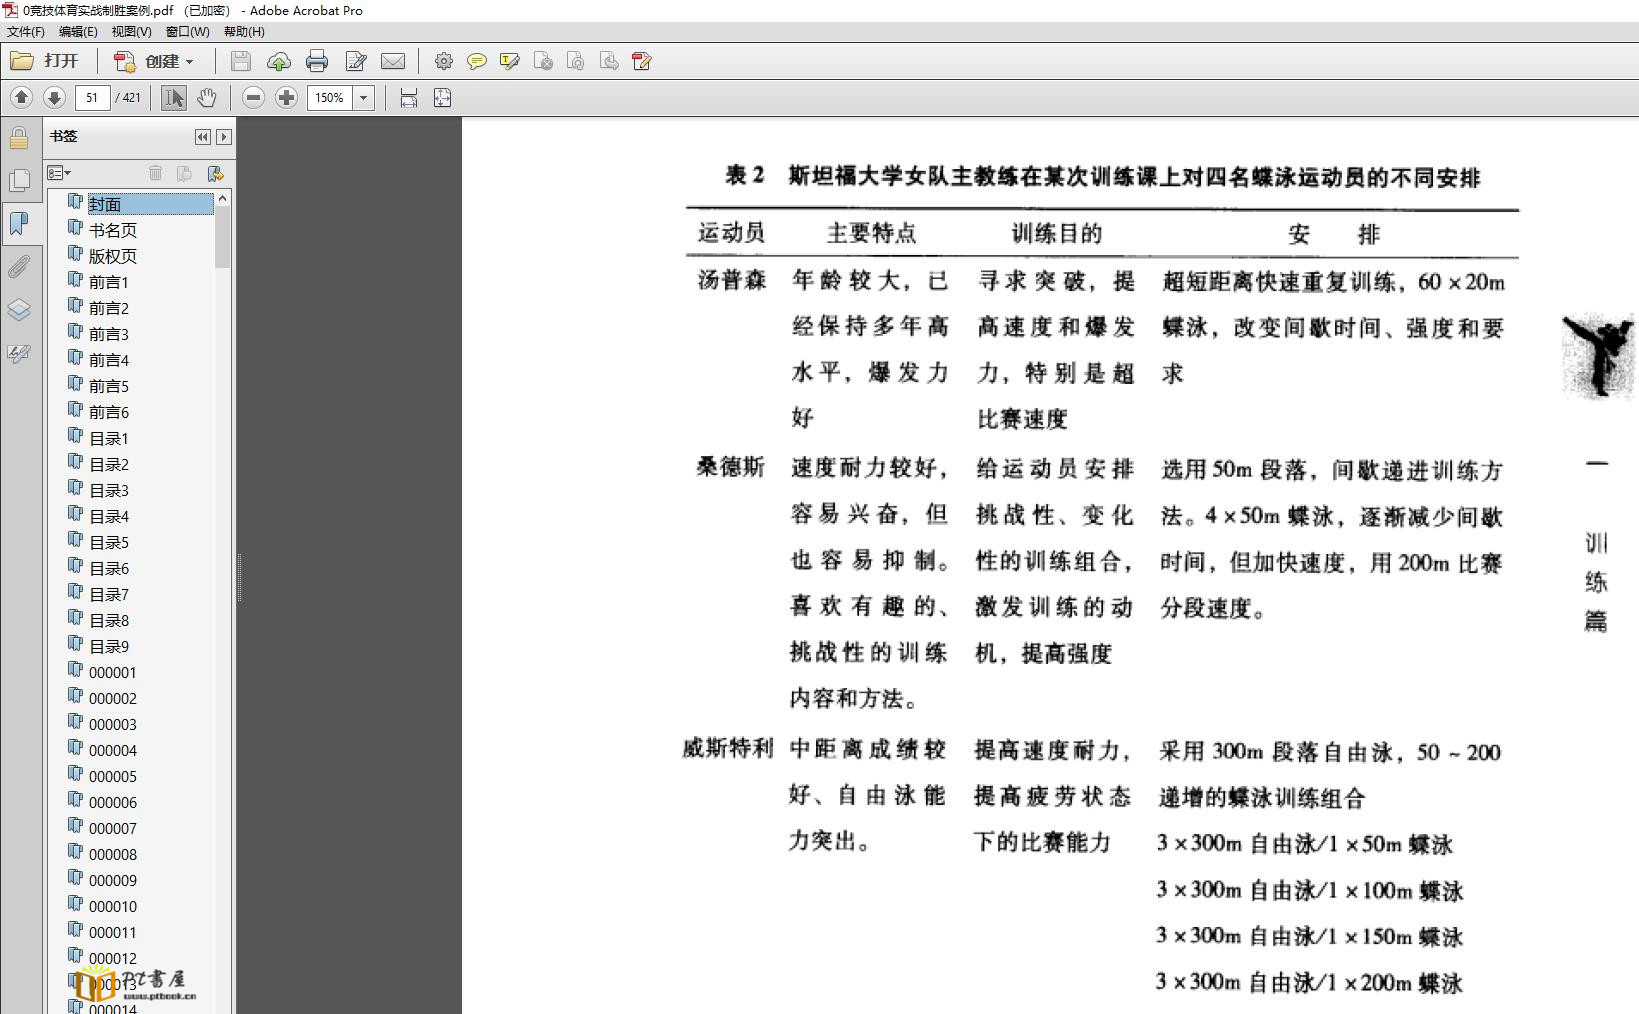Select the highlight text tool
The height and width of the screenshot is (1014, 1639).
pos(510,62)
